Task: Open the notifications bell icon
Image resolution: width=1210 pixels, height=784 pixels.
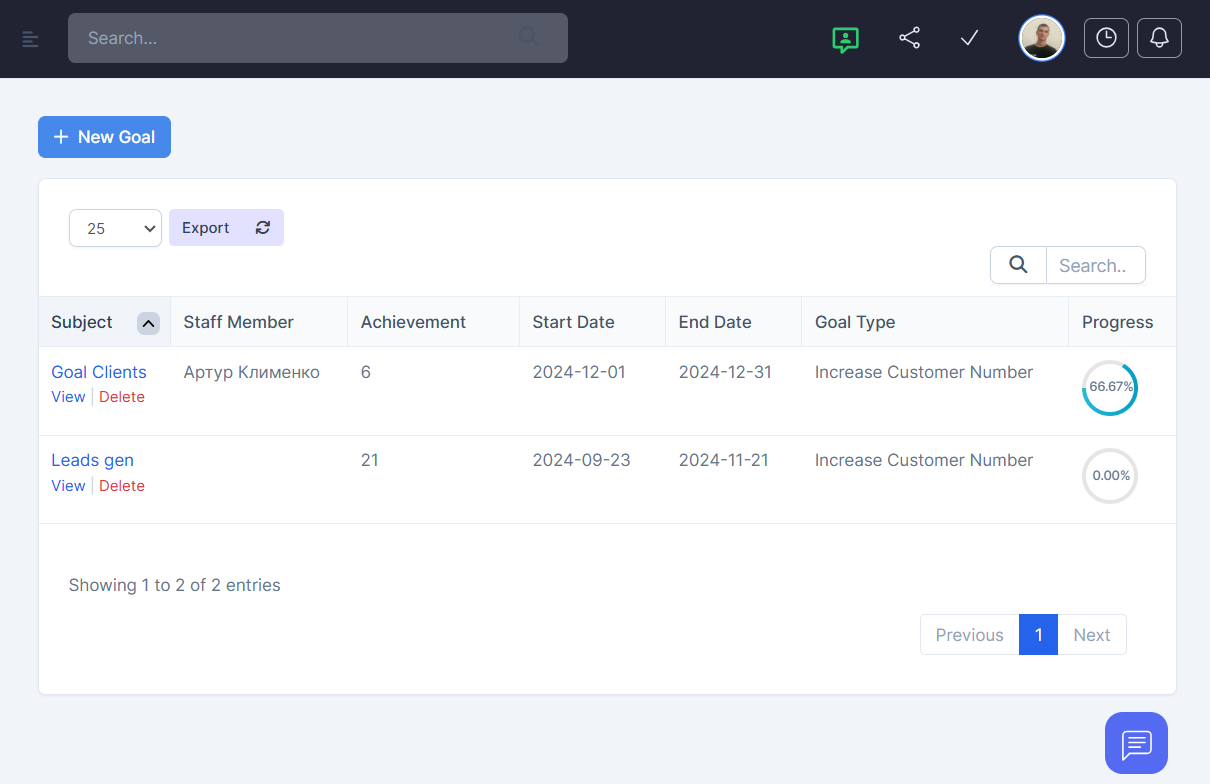Action: point(1159,38)
